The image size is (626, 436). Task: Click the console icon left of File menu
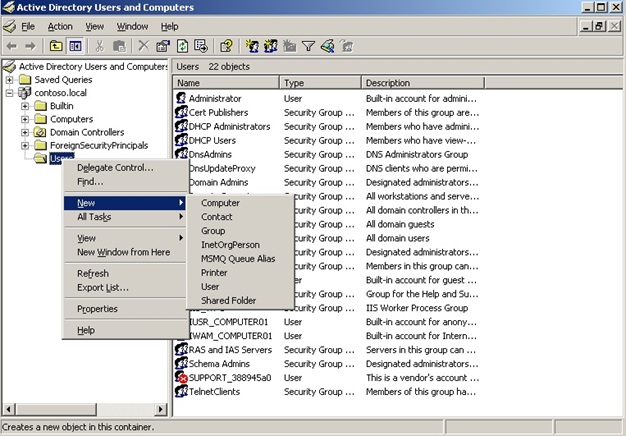click(10, 26)
